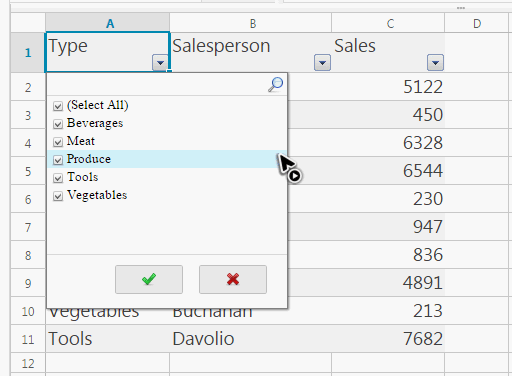Uncheck the Tools checkbox
This screenshot has height=376, width=512.
(58, 178)
